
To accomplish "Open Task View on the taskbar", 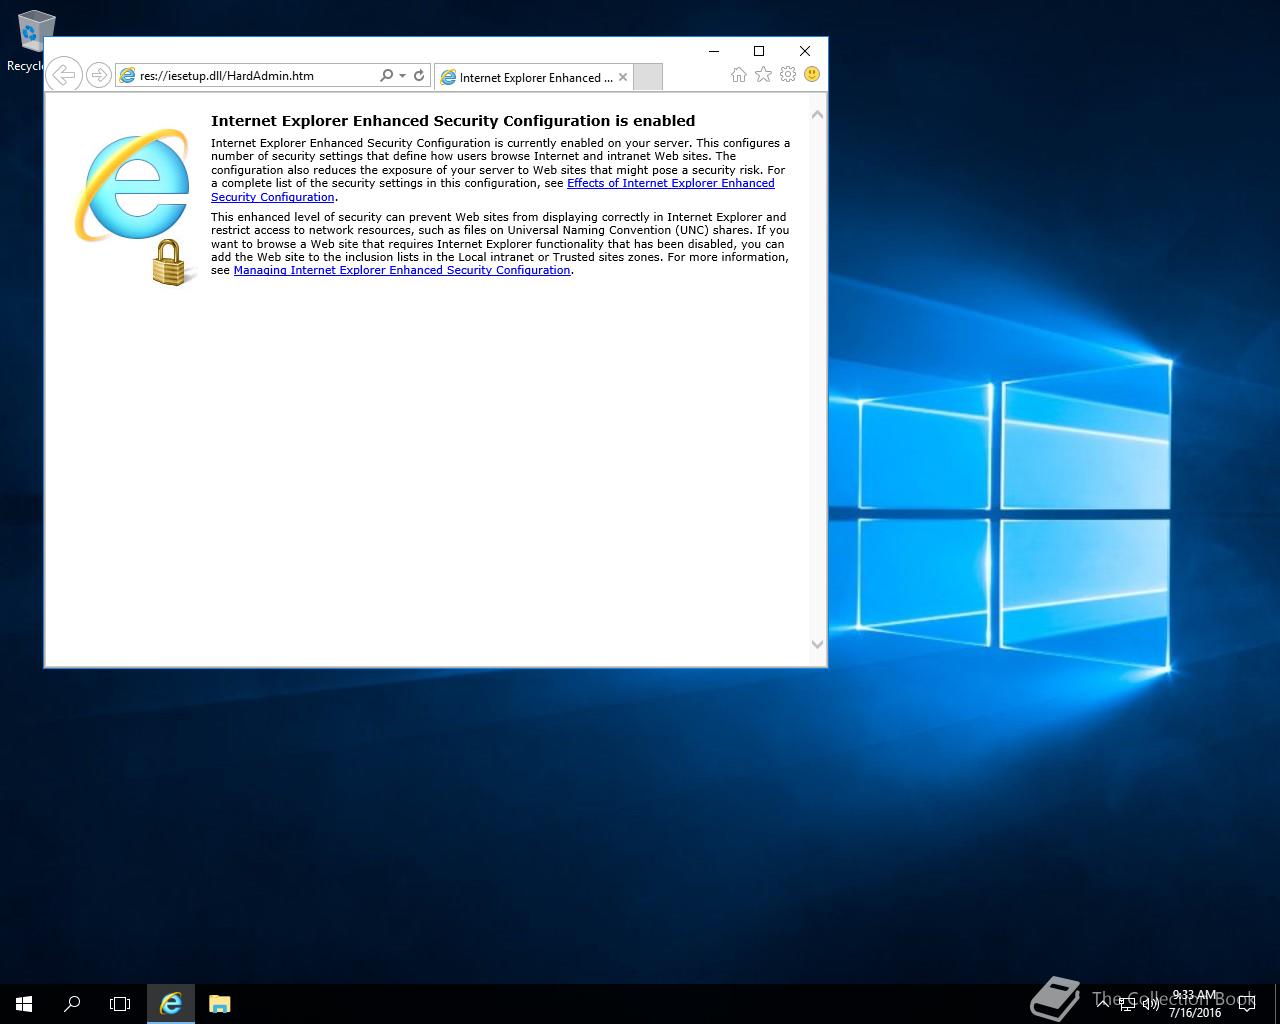I will (x=120, y=1004).
